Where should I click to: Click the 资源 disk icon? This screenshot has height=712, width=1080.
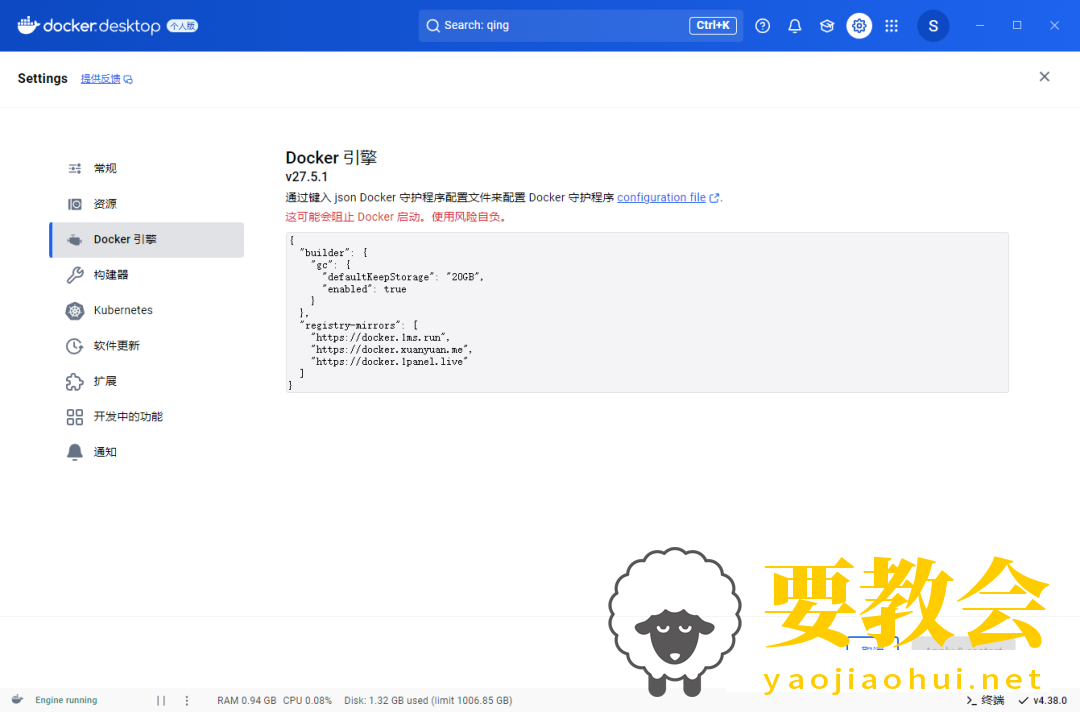[x=74, y=205]
